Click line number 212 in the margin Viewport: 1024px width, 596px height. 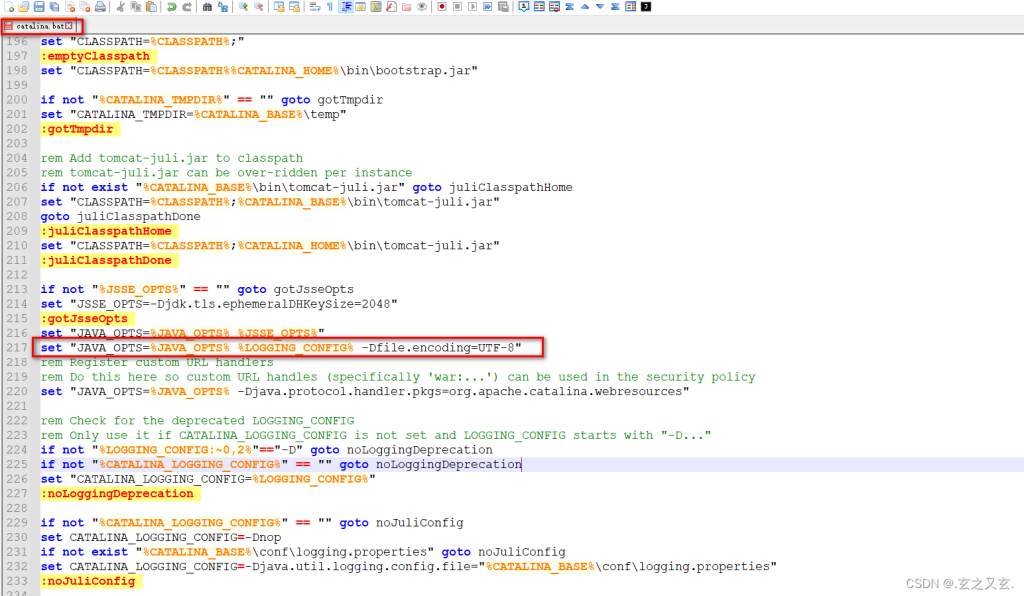[x=17, y=275]
